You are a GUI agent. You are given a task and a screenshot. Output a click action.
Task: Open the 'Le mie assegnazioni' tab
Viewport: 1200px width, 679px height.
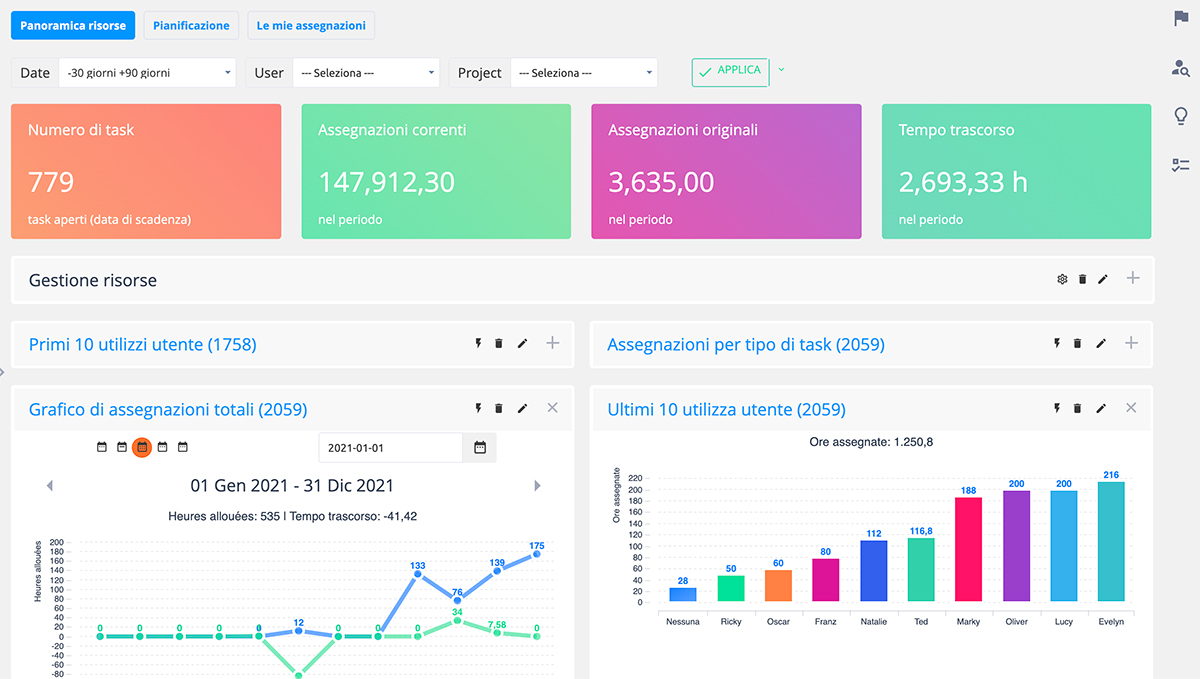[311, 25]
